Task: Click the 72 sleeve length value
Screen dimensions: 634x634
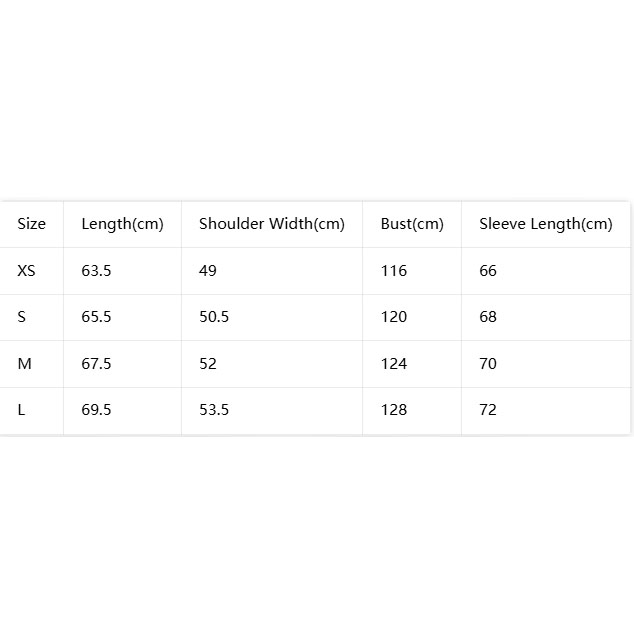Action: [x=488, y=410]
